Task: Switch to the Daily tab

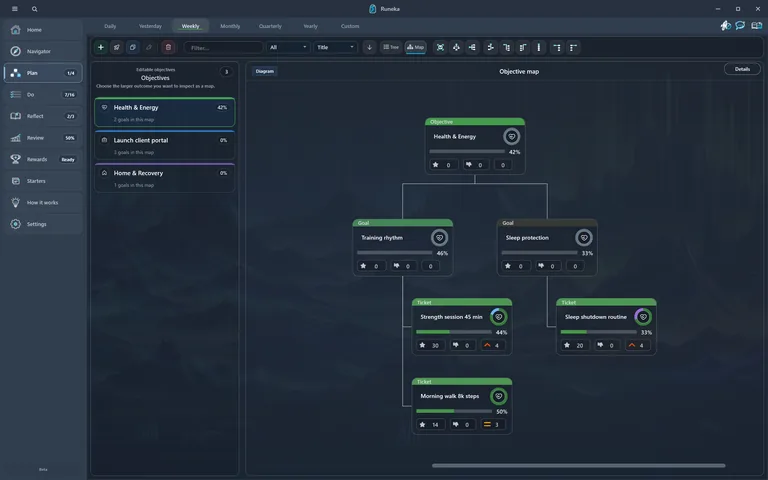Action: pos(110,26)
